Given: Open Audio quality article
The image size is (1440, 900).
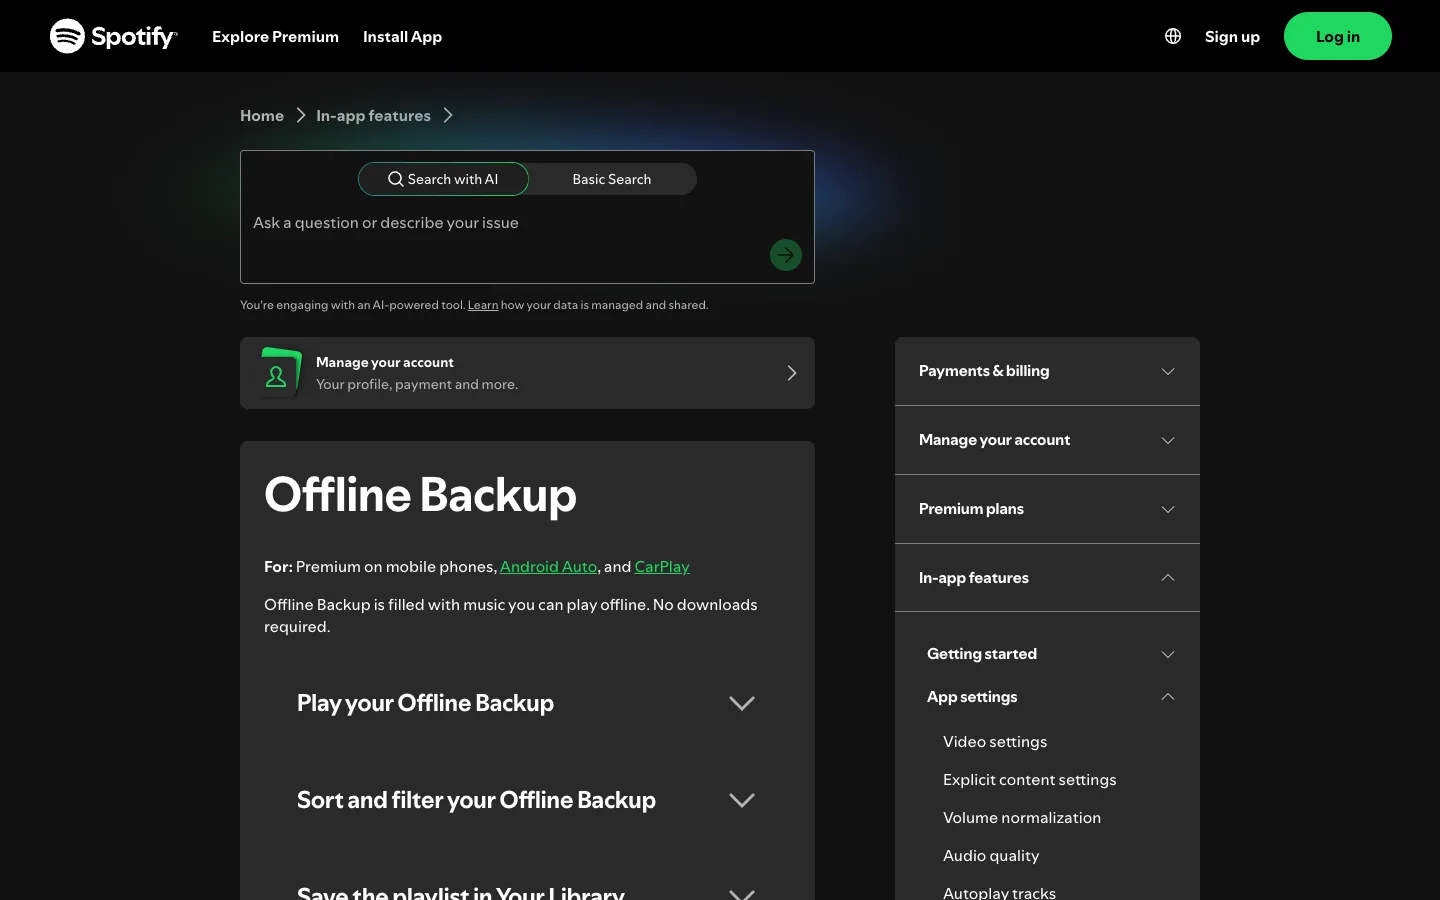Looking at the screenshot, I should tap(991, 855).
